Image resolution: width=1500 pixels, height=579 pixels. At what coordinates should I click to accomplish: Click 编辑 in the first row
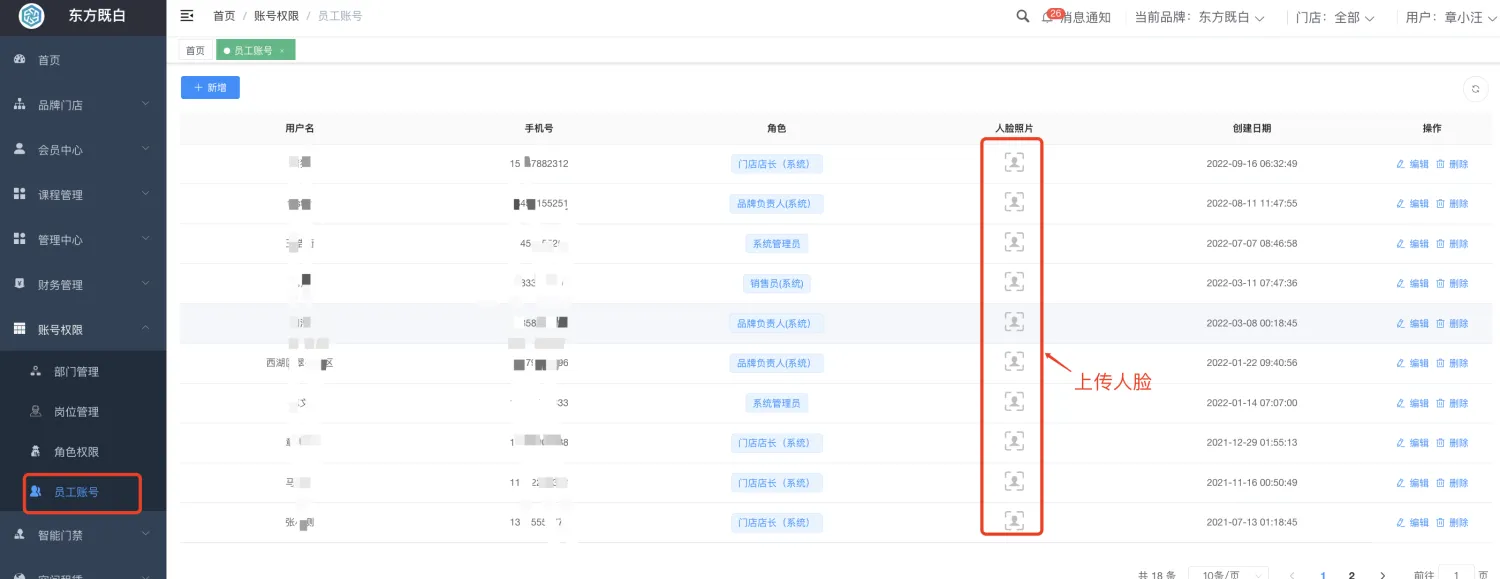point(1412,164)
